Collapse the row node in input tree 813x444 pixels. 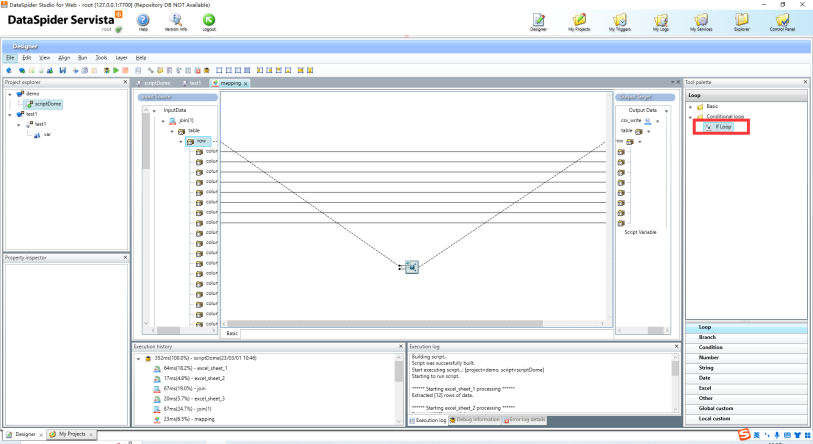[181, 141]
